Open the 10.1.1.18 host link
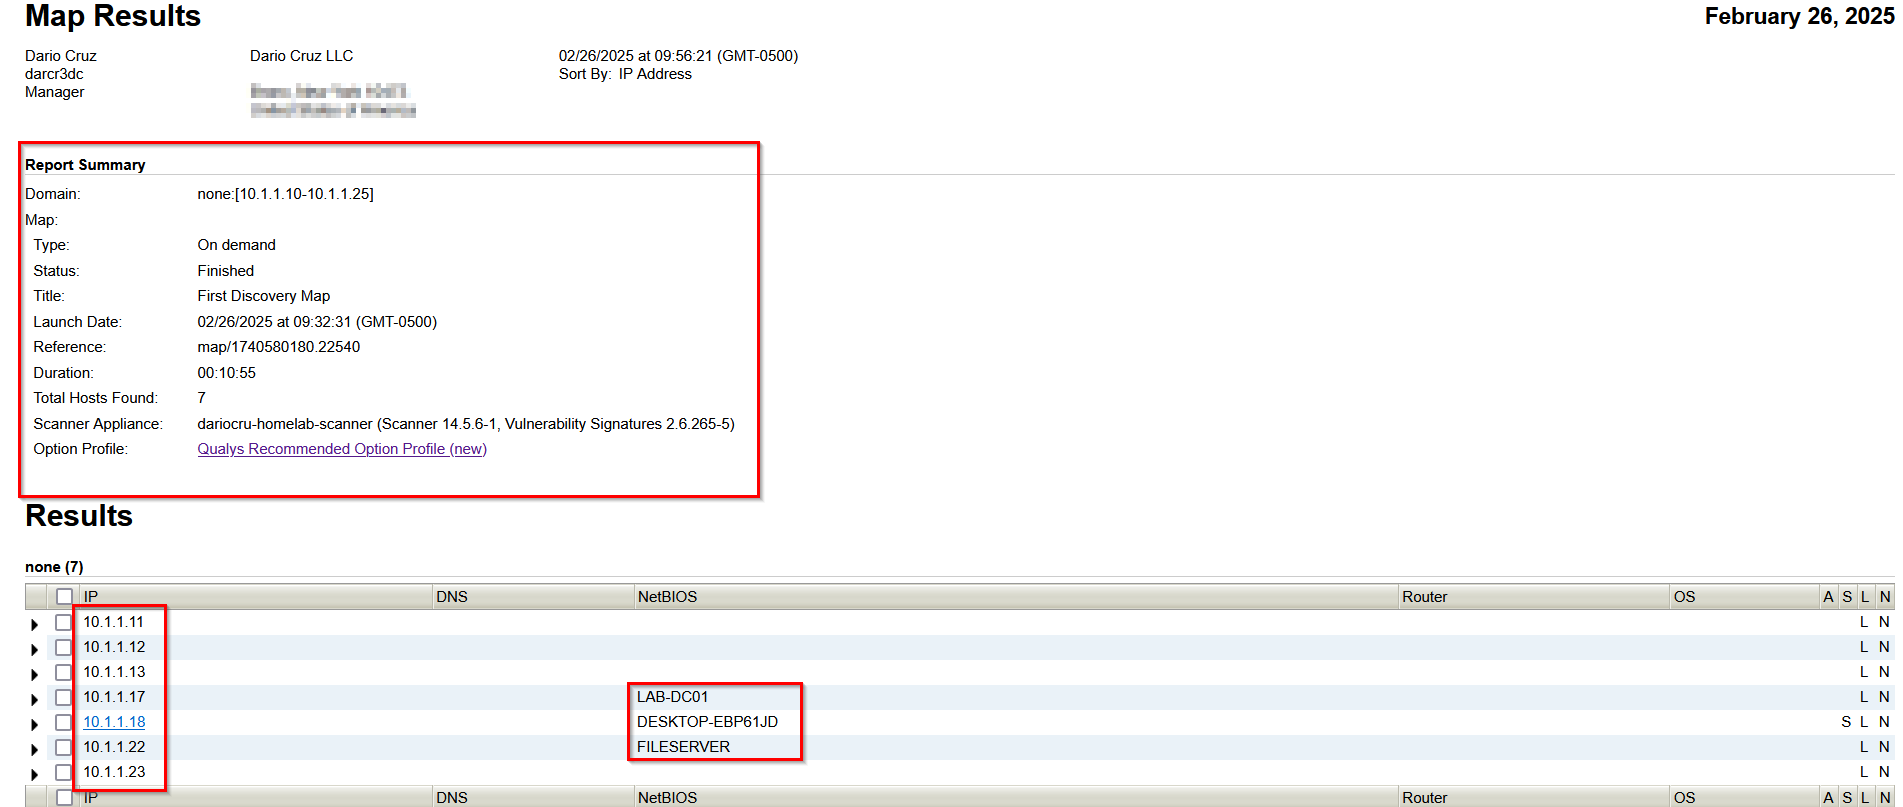The width and height of the screenshot is (1903, 807). point(114,722)
